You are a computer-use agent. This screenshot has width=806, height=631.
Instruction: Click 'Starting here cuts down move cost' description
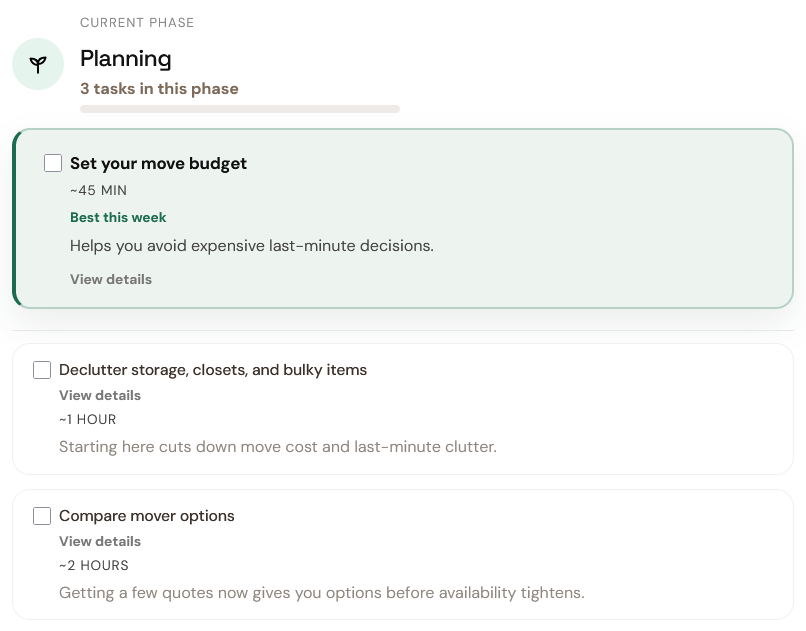278,447
